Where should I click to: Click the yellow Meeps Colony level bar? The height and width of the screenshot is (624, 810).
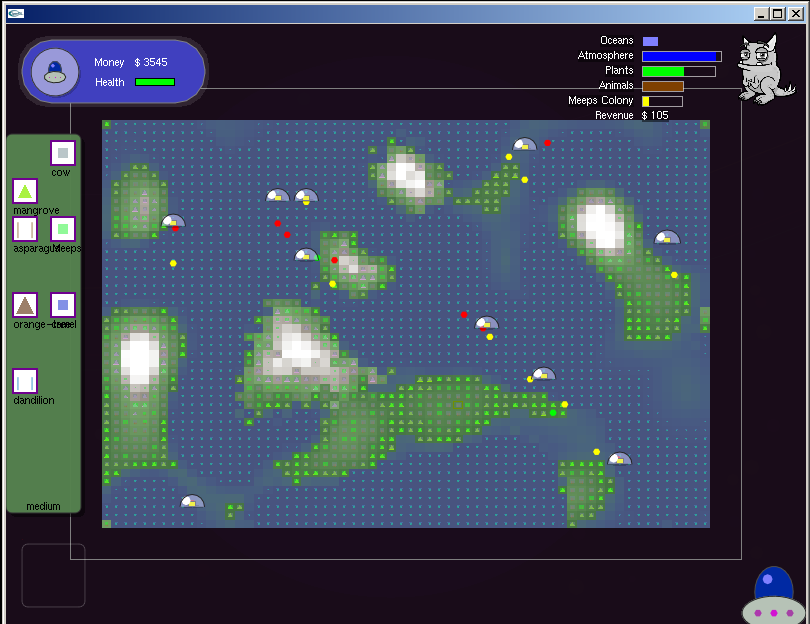pyautogui.click(x=645, y=100)
